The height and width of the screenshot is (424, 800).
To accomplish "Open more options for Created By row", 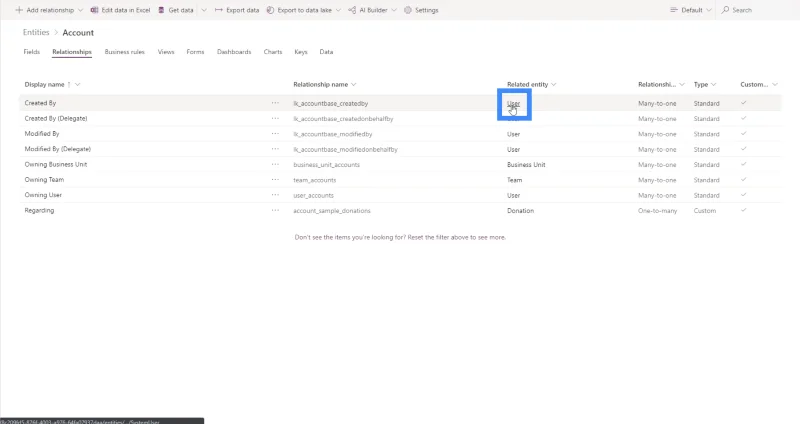I will coord(276,103).
